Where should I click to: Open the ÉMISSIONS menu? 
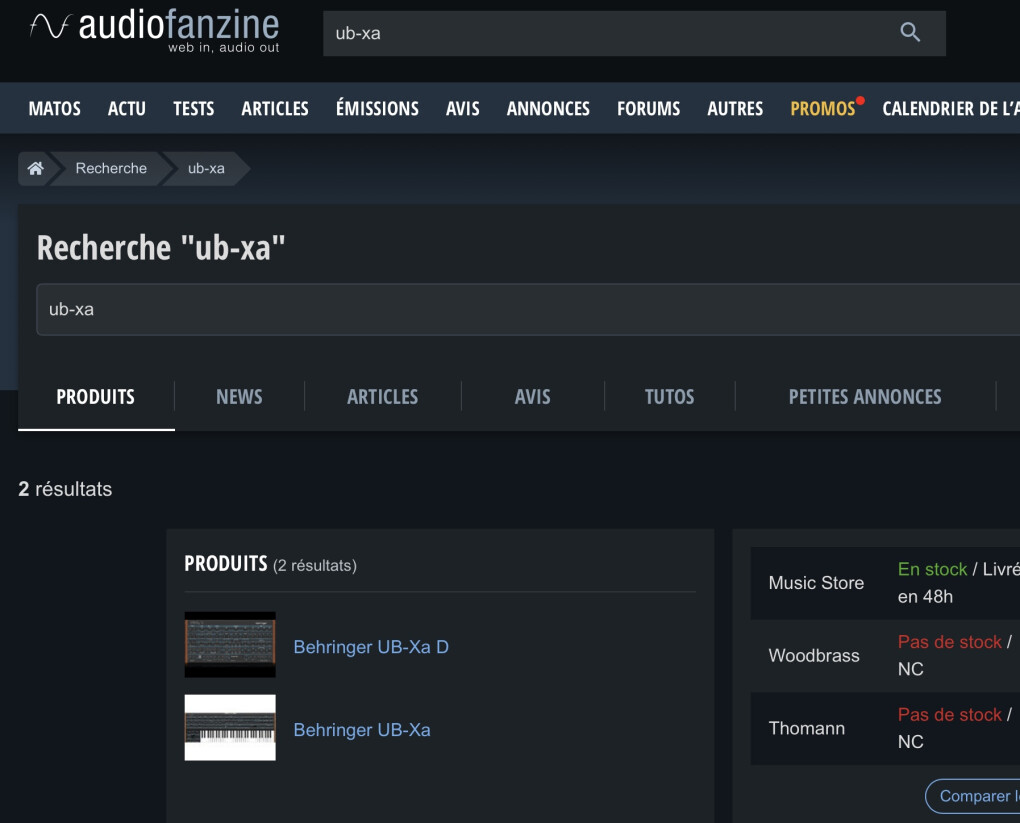(377, 108)
